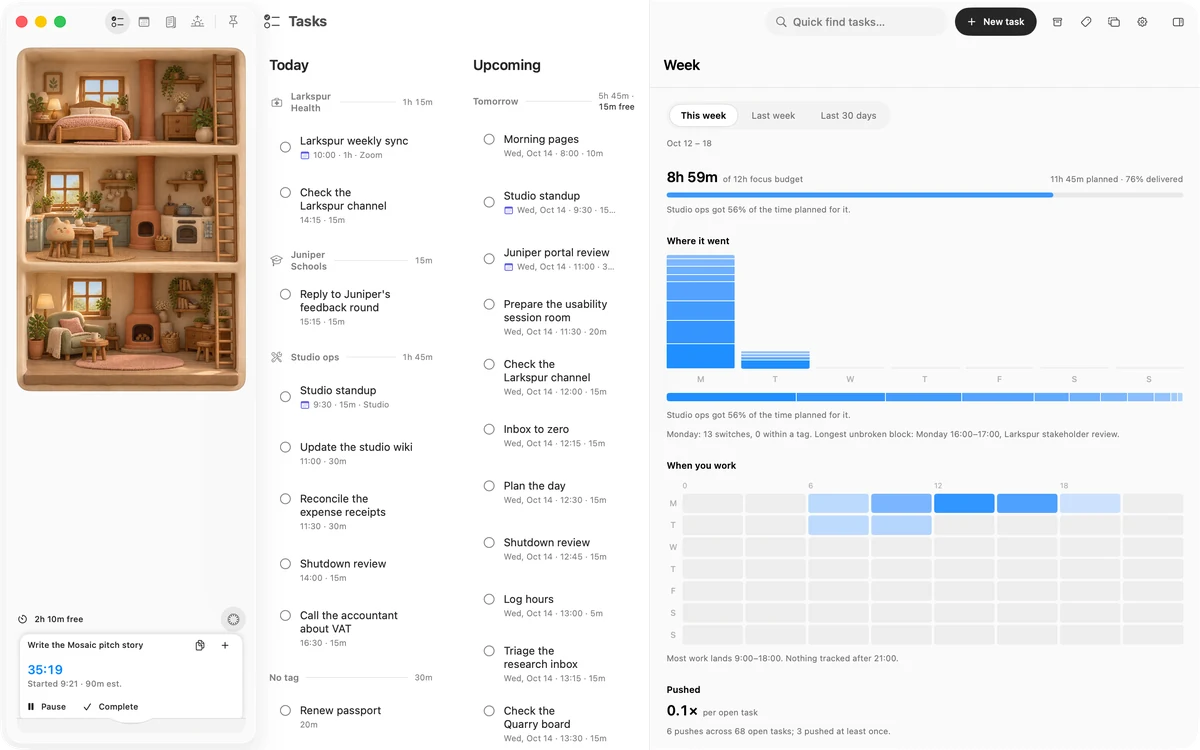Screen dimensions: 1200x750
Task: Focus the Quick find tasks field
Action: (x=856, y=22)
